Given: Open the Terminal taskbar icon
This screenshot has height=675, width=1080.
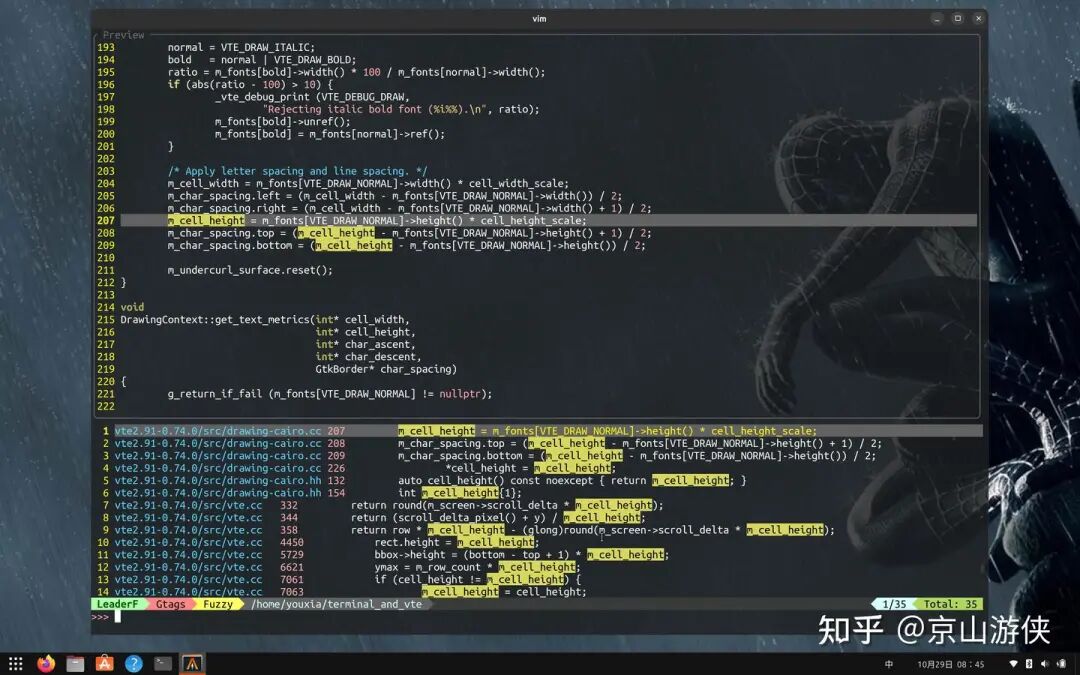Looking at the screenshot, I should [x=163, y=664].
